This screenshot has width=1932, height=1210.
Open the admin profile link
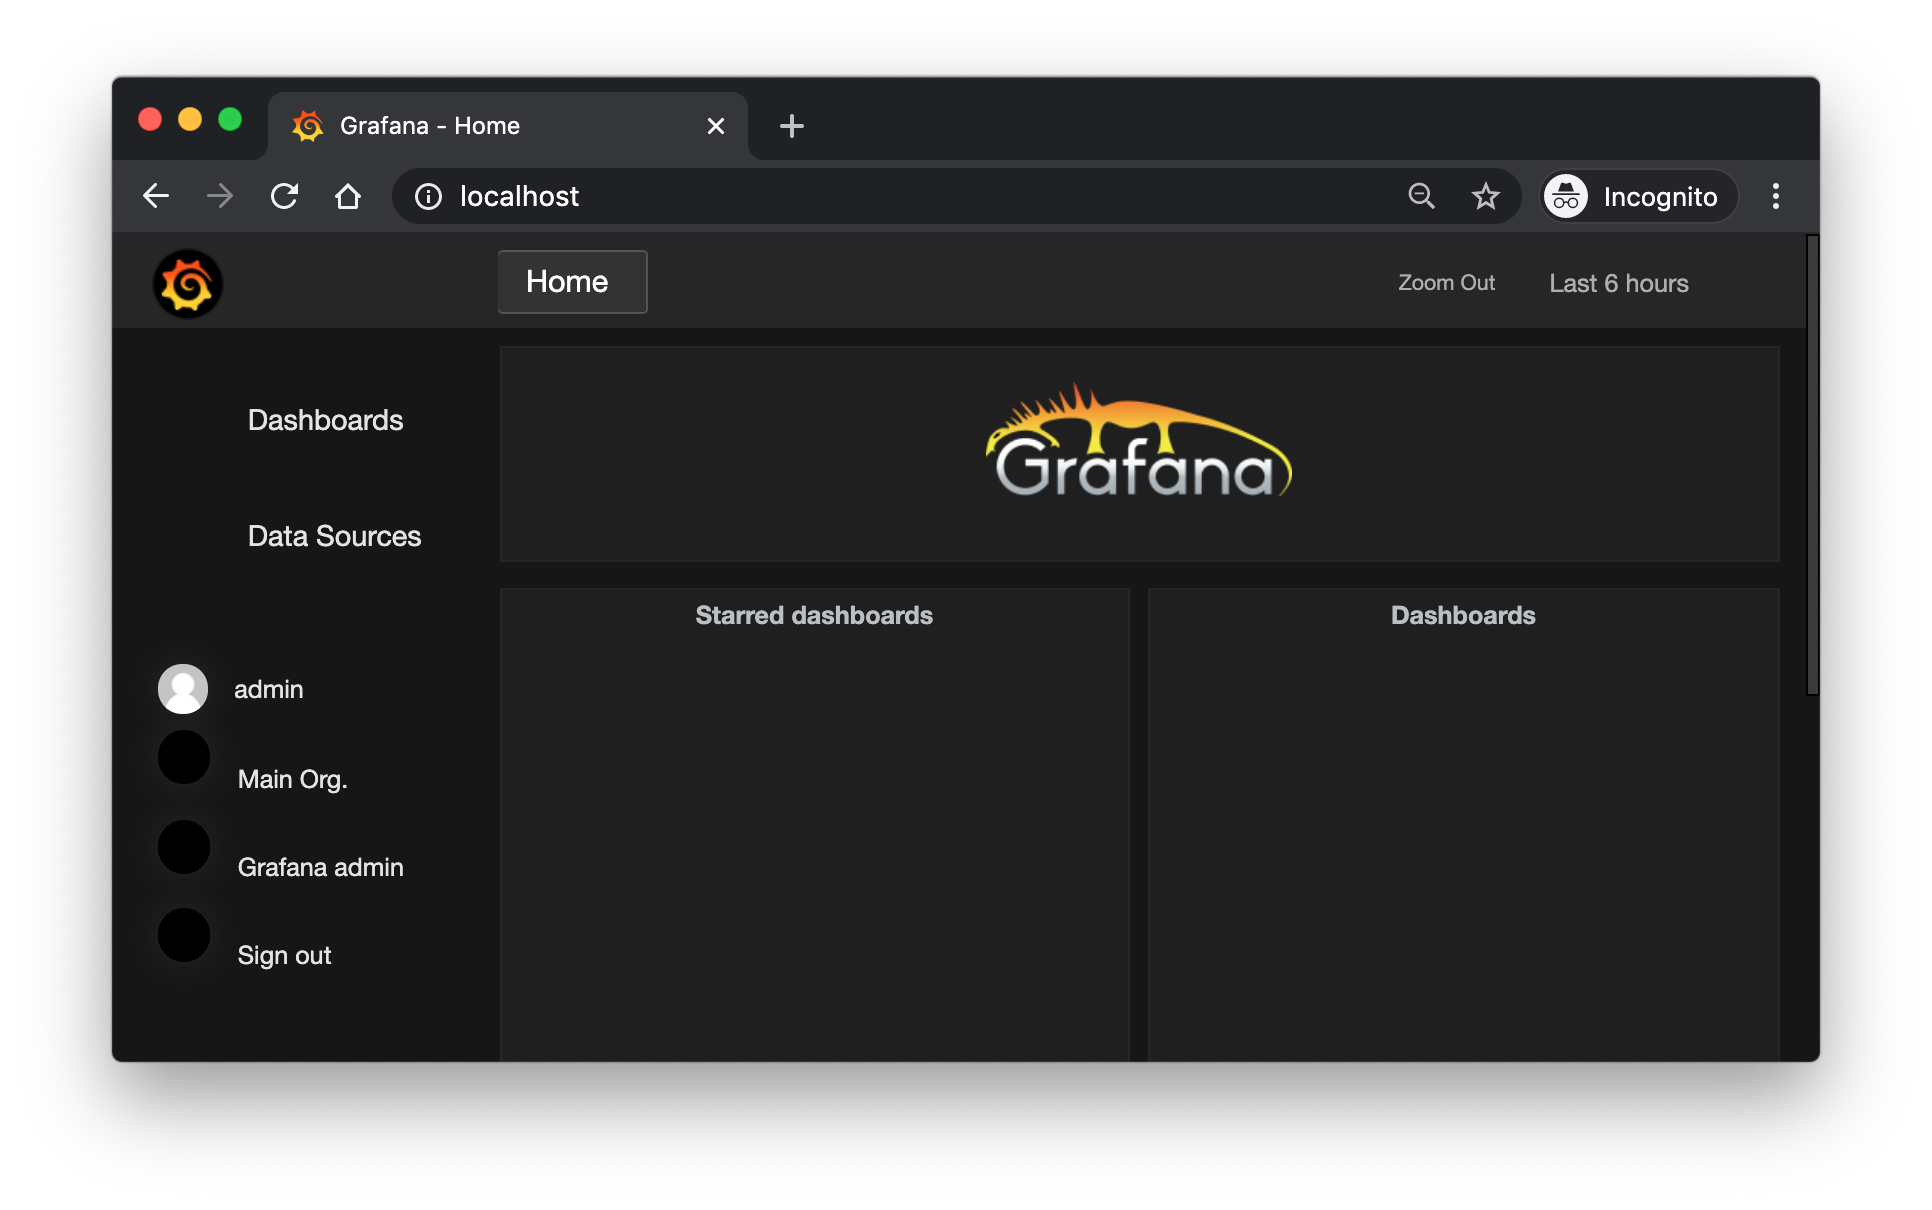268,689
